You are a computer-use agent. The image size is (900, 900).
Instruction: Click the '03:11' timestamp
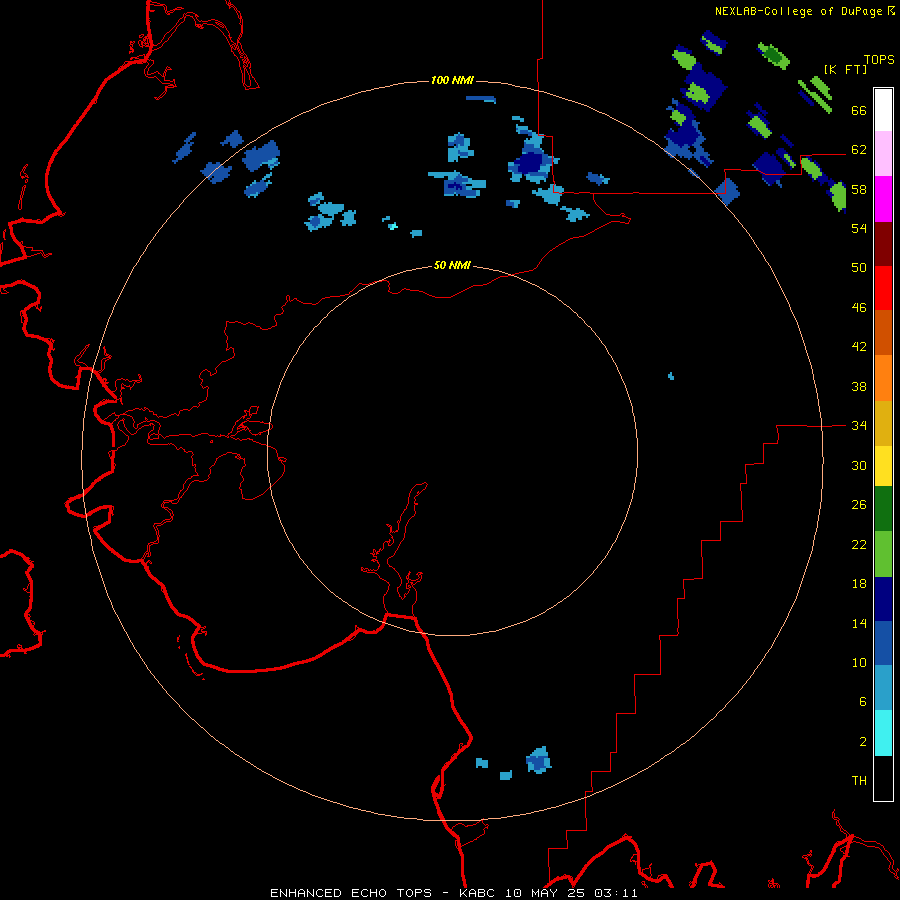pos(615,893)
